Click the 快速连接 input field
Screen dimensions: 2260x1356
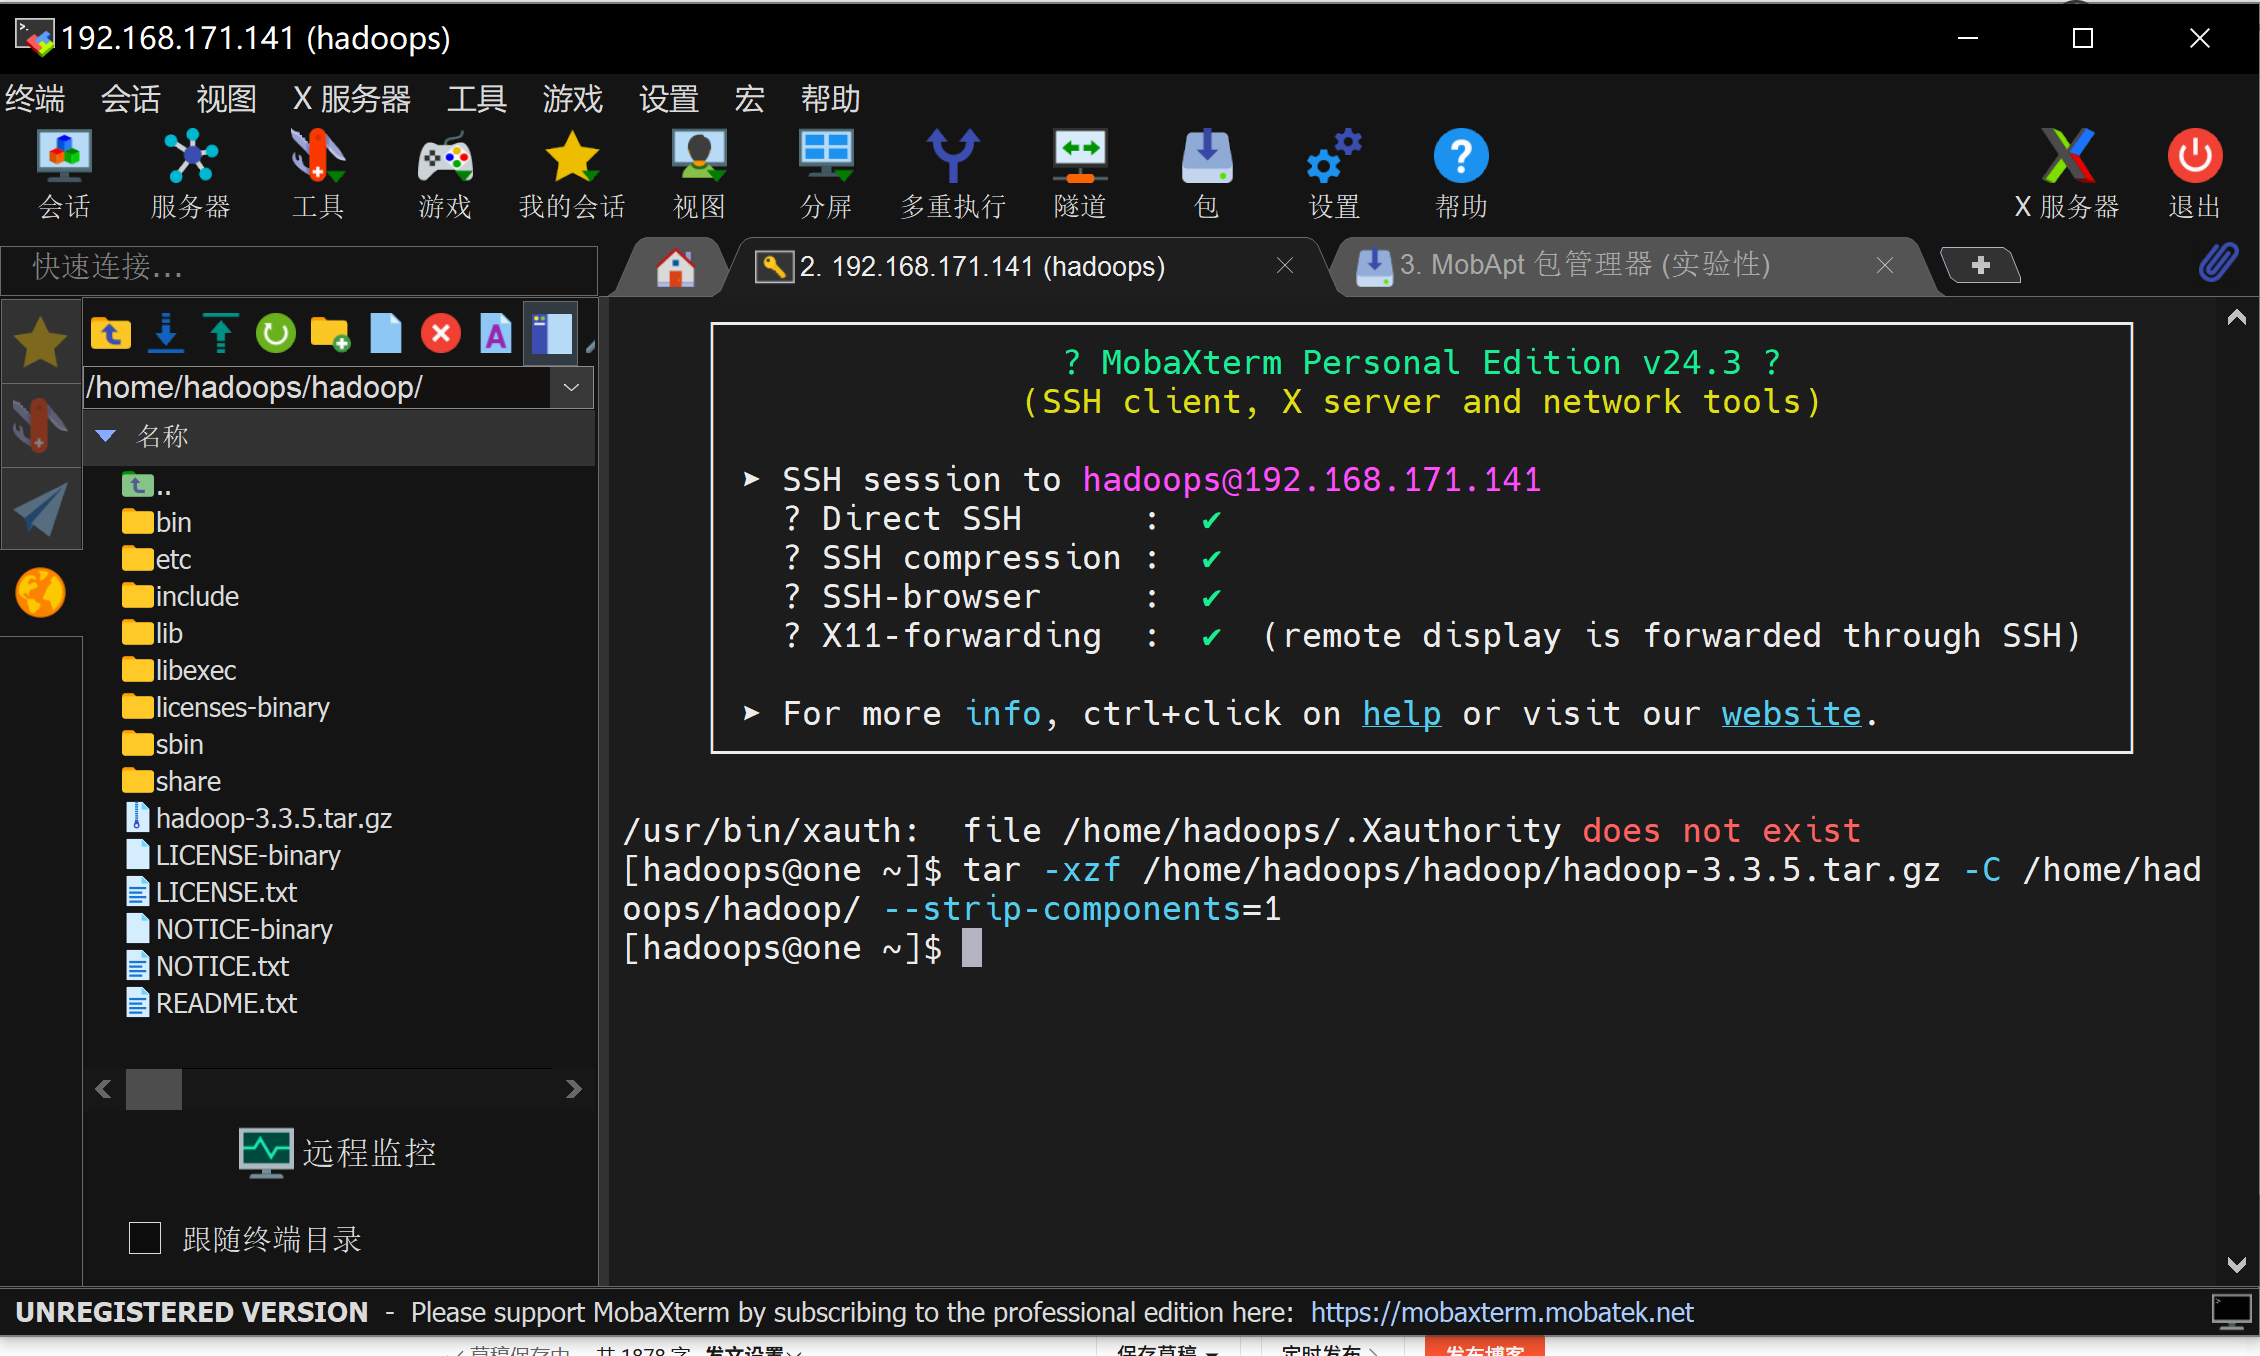click(300, 267)
